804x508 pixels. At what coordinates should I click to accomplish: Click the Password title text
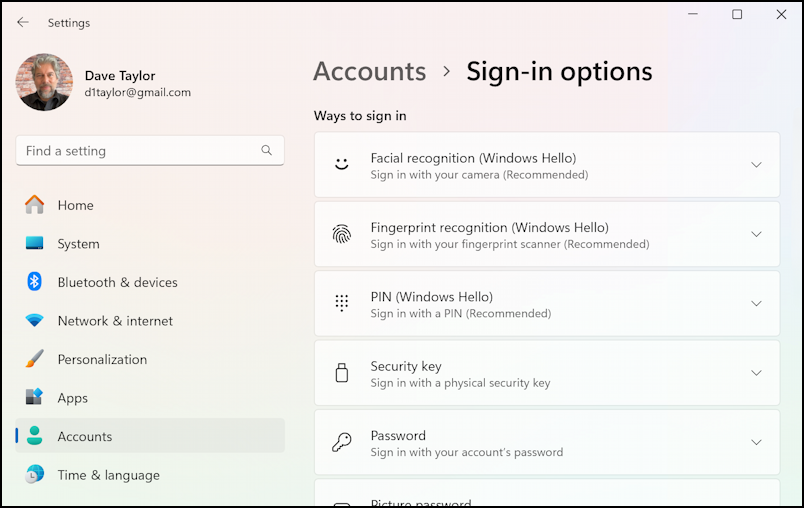click(398, 435)
